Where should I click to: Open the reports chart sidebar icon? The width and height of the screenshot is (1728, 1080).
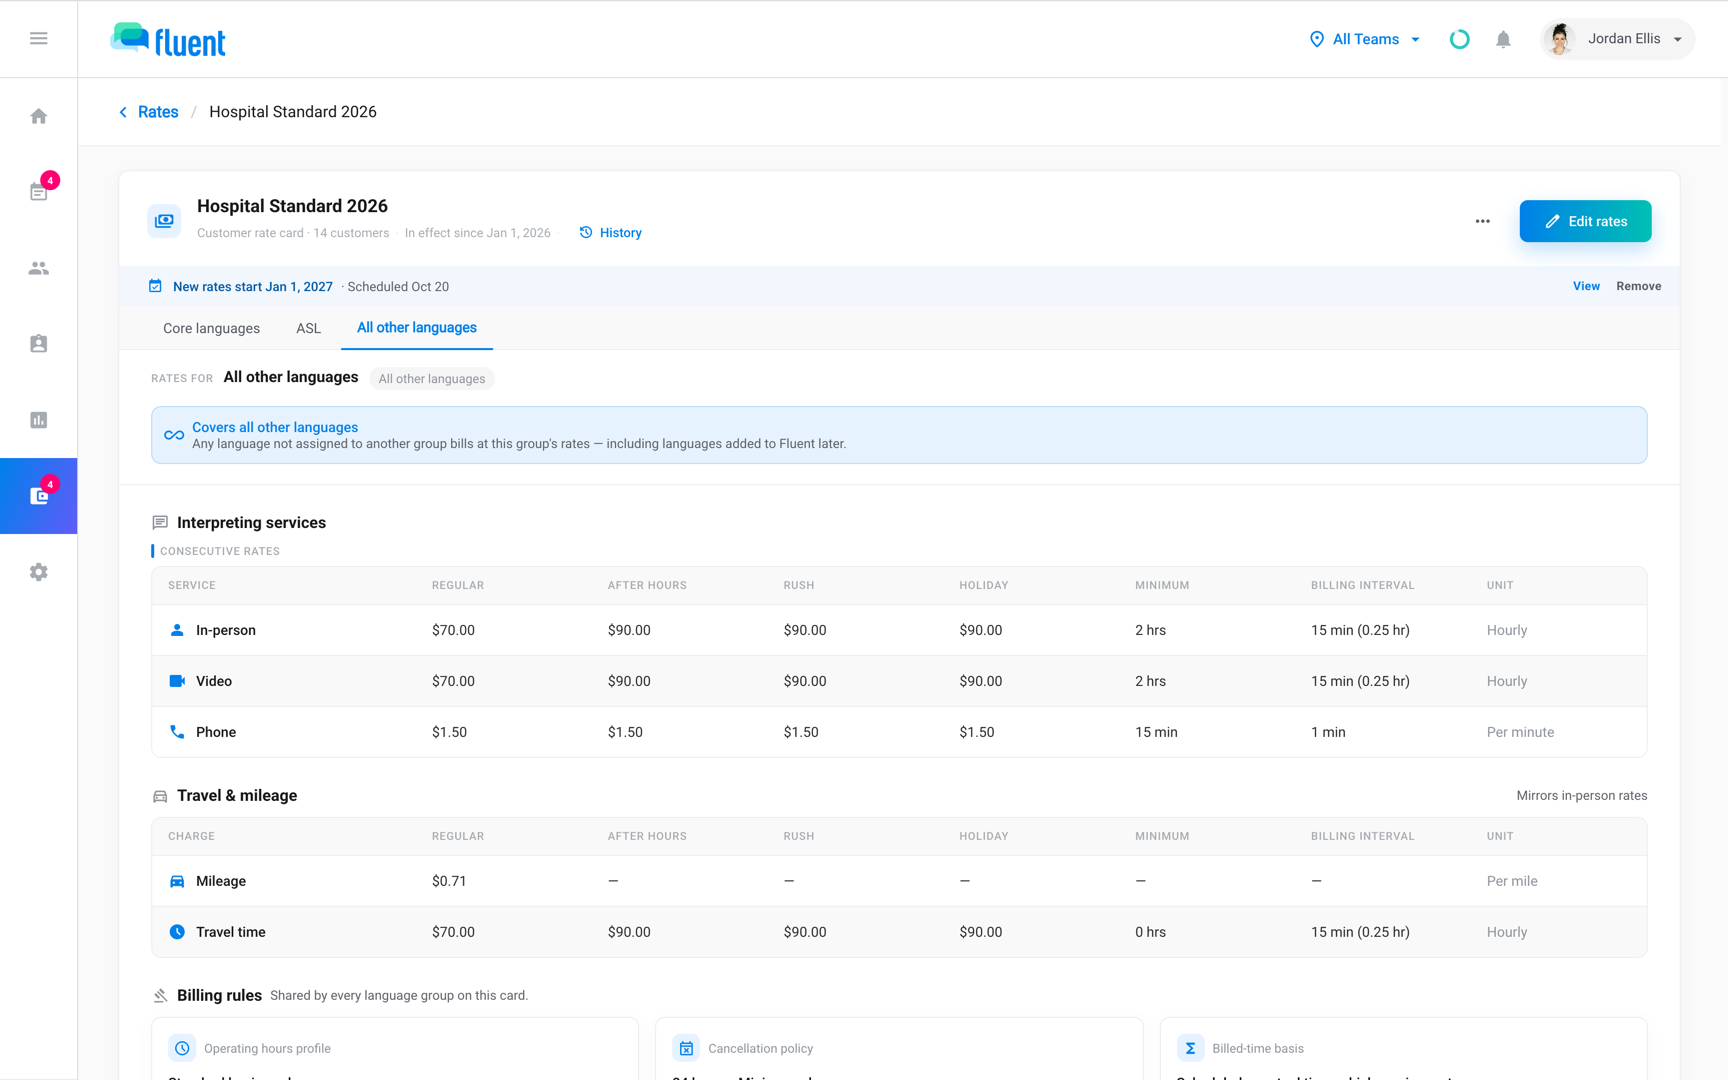(39, 420)
